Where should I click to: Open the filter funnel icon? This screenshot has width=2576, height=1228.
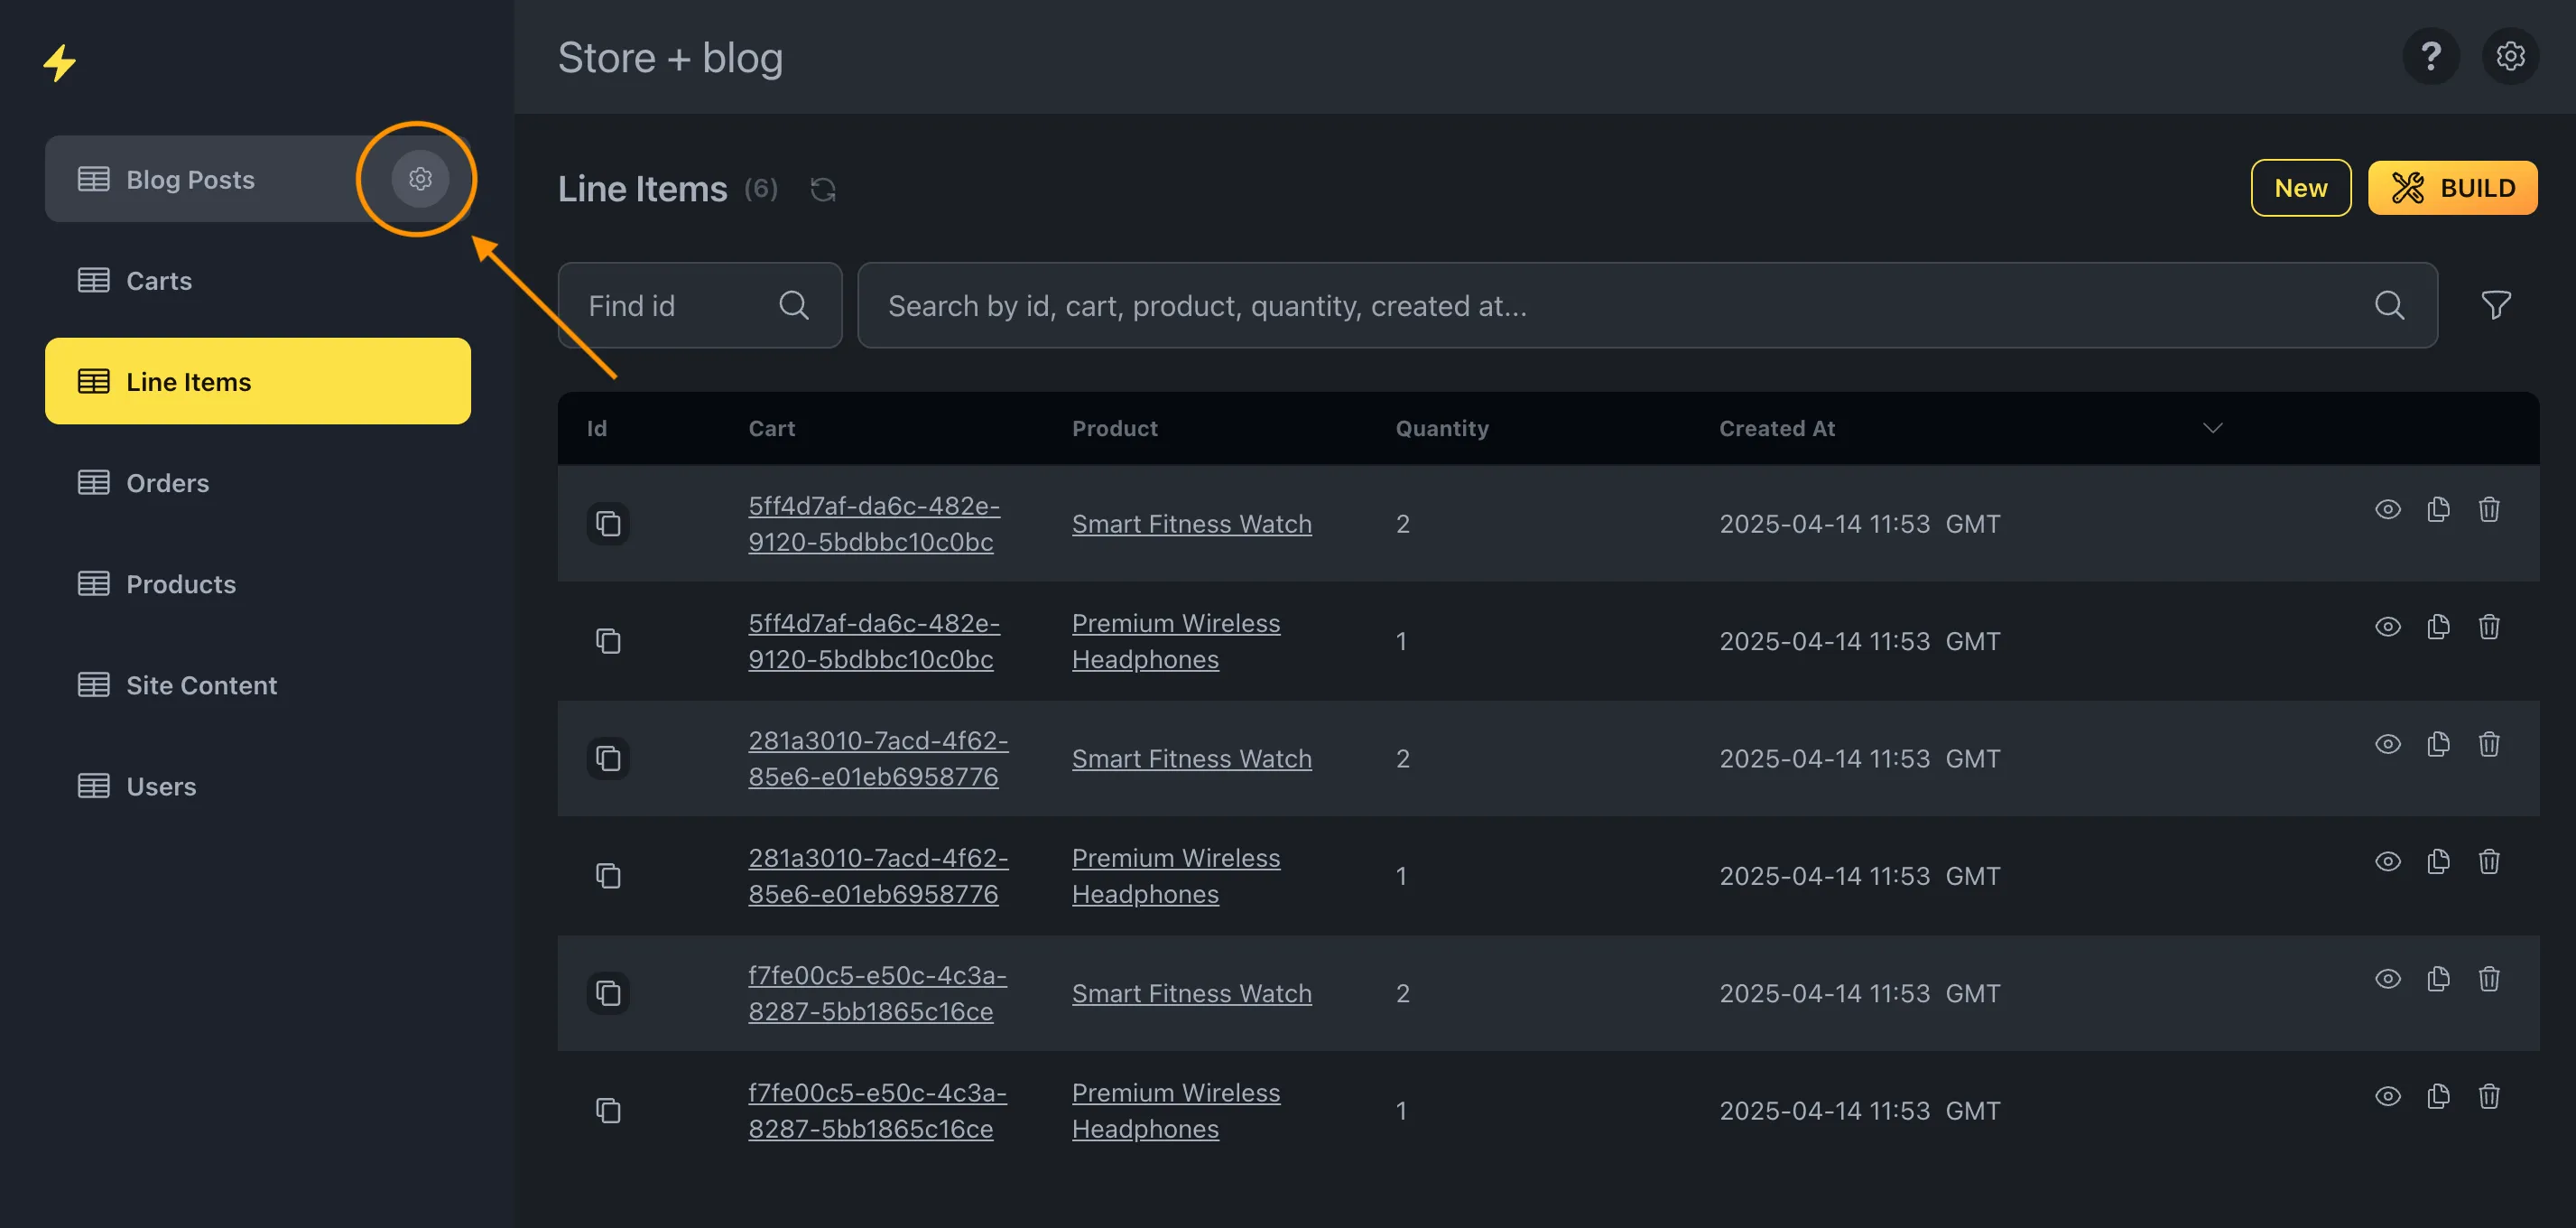point(2495,305)
